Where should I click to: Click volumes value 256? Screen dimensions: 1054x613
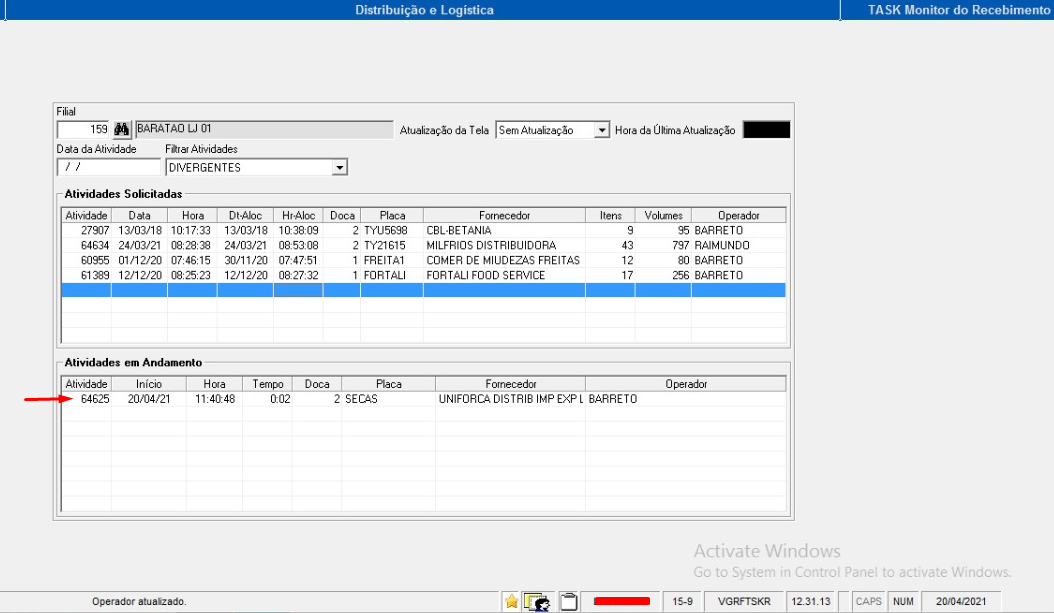pos(663,276)
